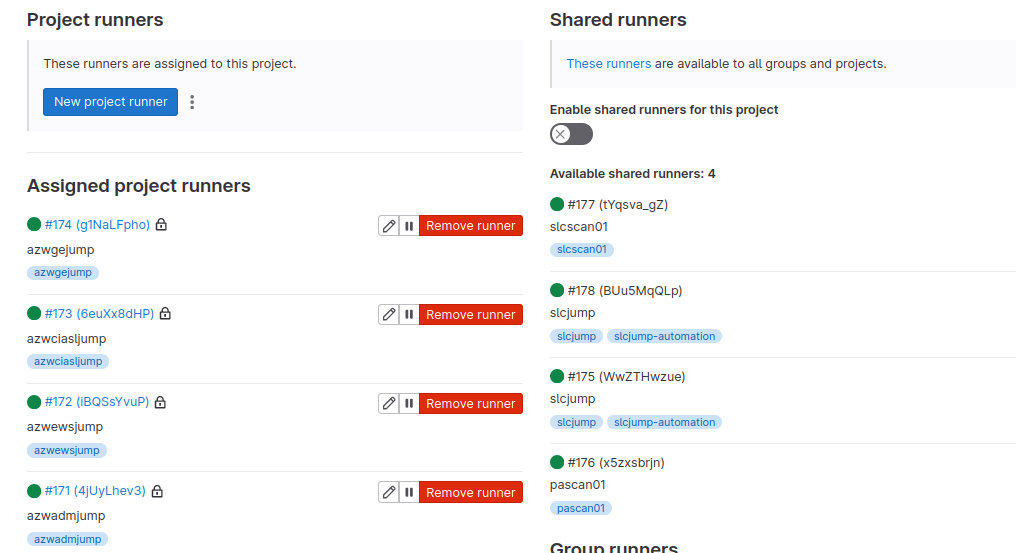This screenshot has width=1016, height=553.
Task: Click lock icon next to runner #174
Action: (161, 225)
